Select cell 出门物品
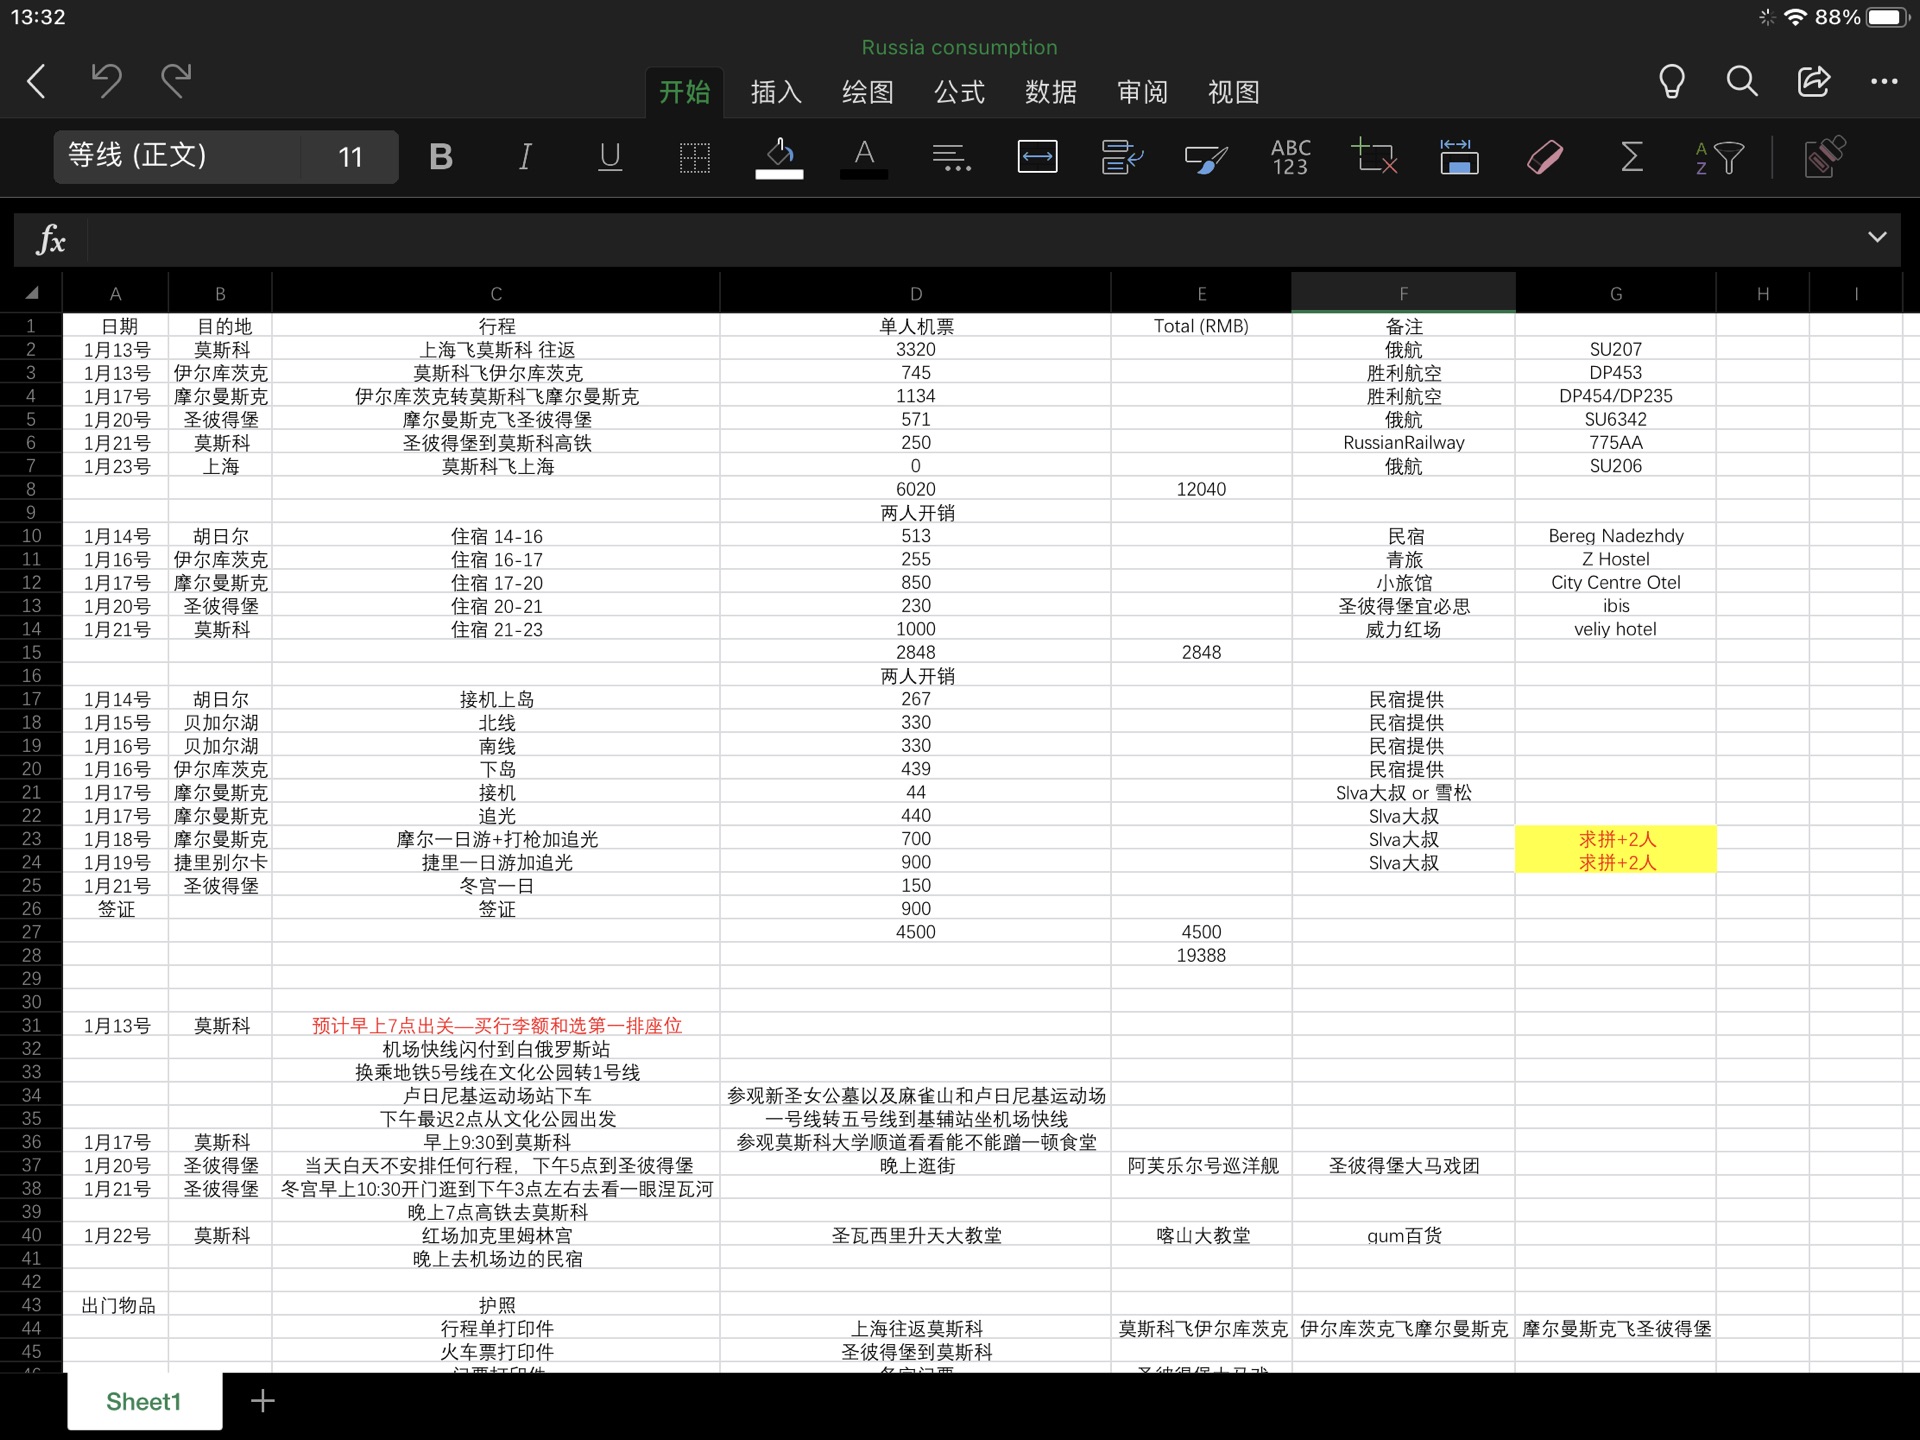1920x1440 pixels. coord(116,1305)
